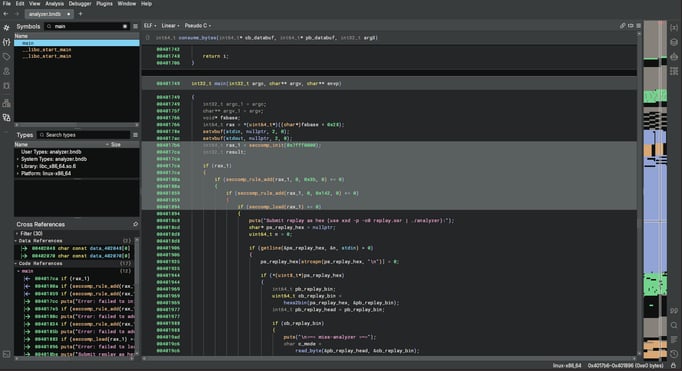
Task: Open the ELF view type dropdown
Action: 150,26
